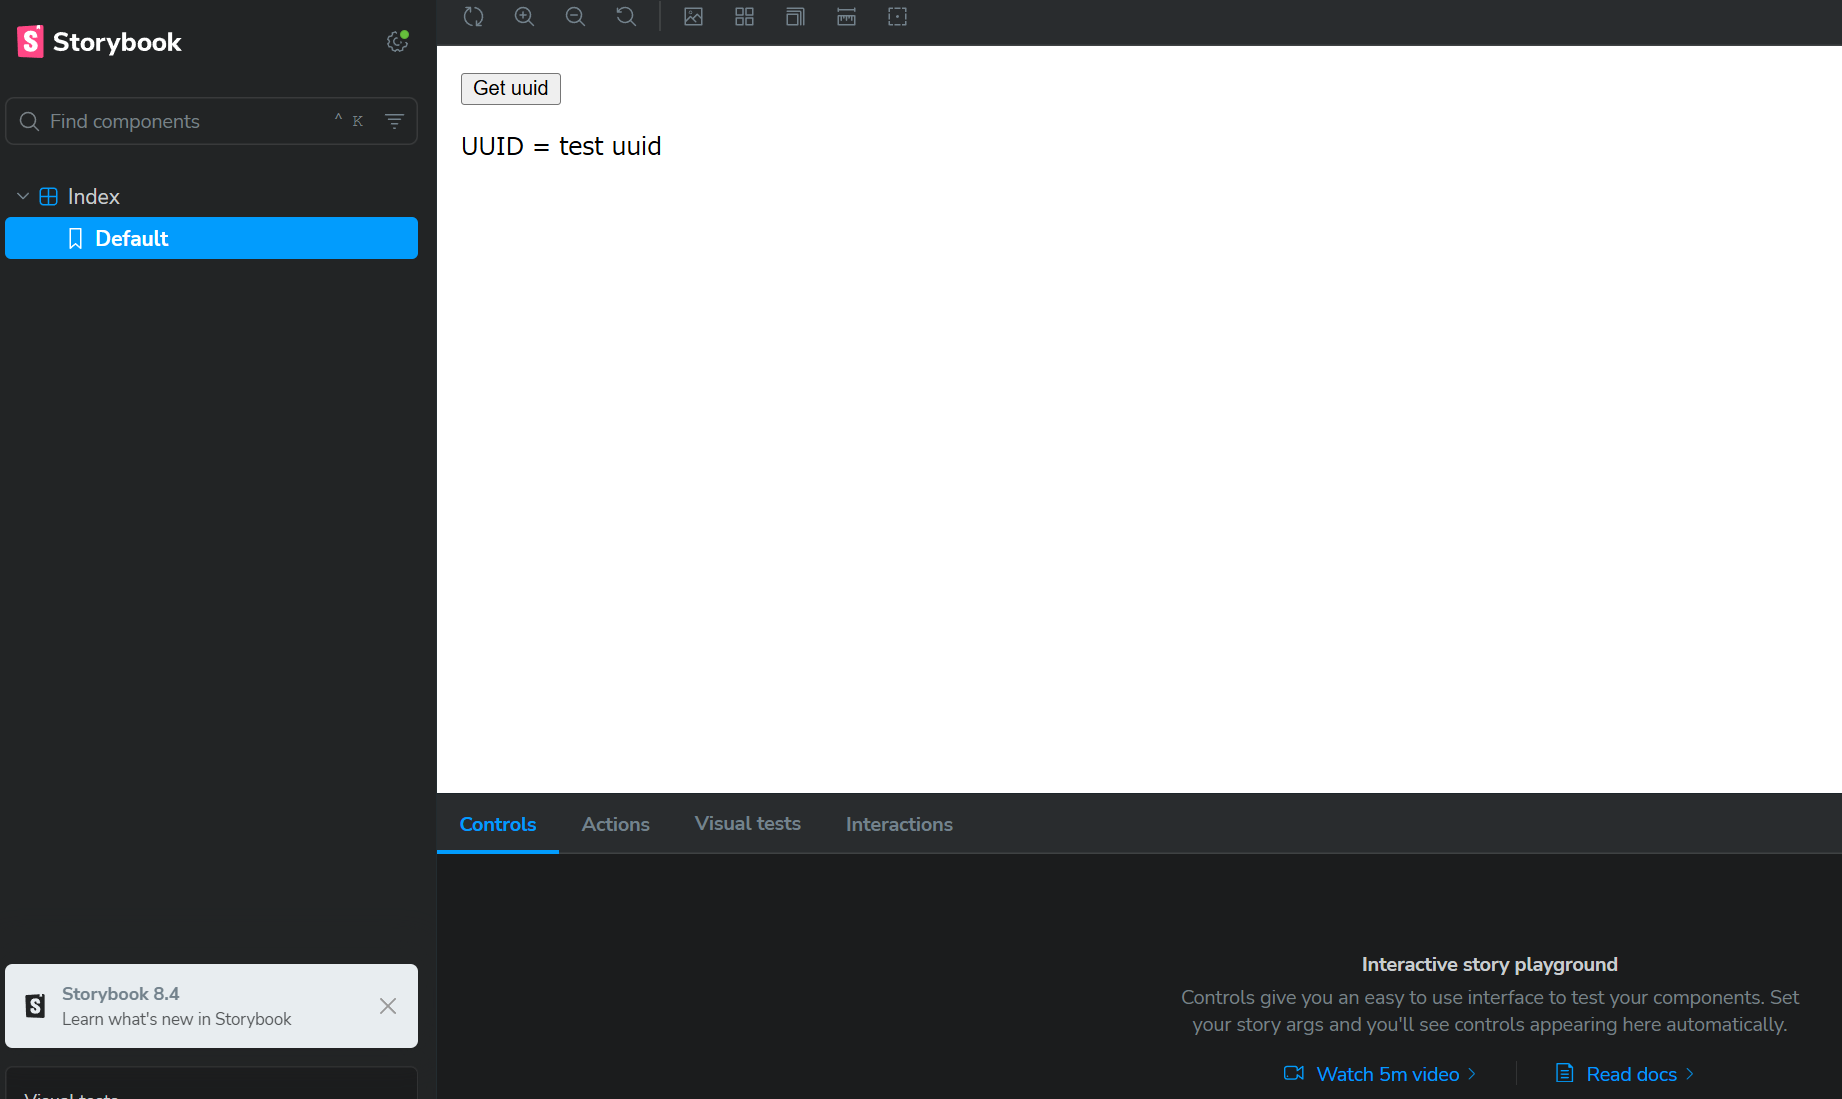Toggle the measure tool with the ruler icon
Image resolution: width=1842 pixels, height=1099 pixels.
(846, 17)
